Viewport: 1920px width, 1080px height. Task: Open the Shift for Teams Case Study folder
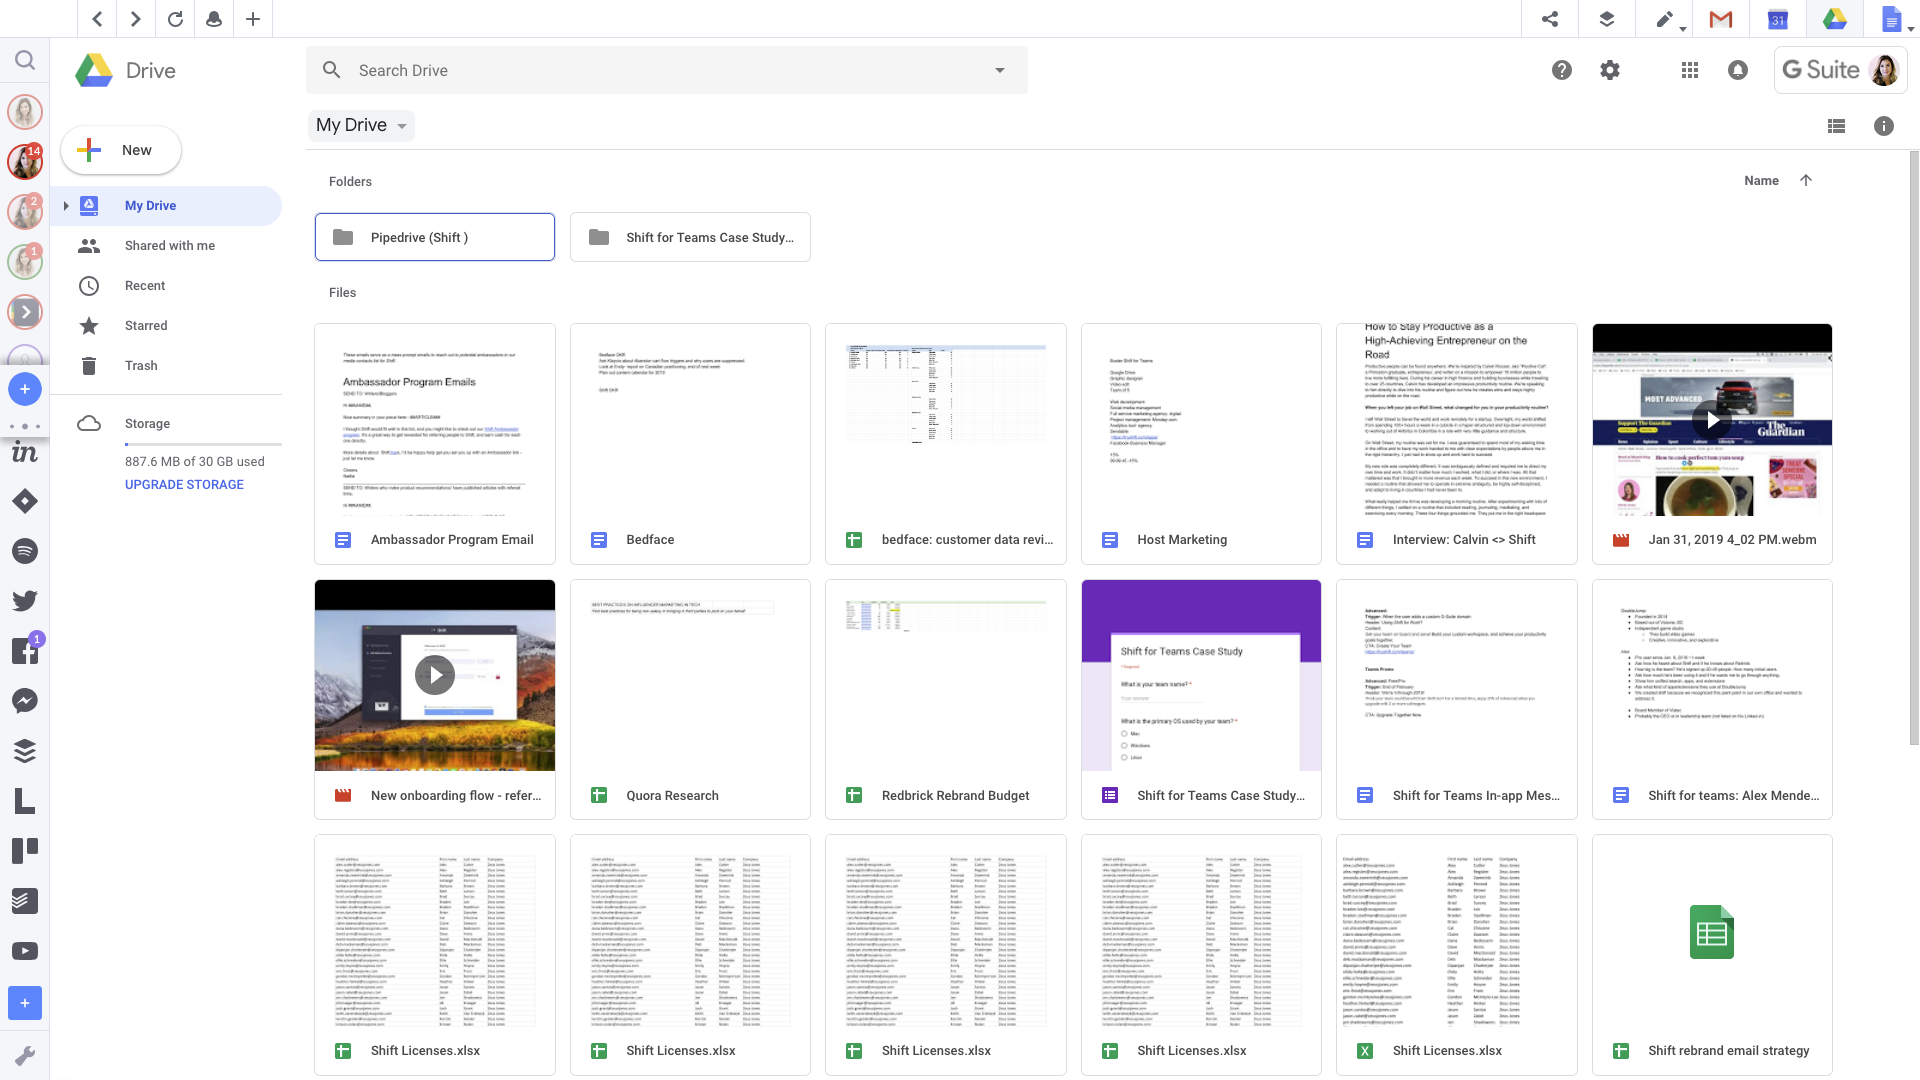[690, 237]
